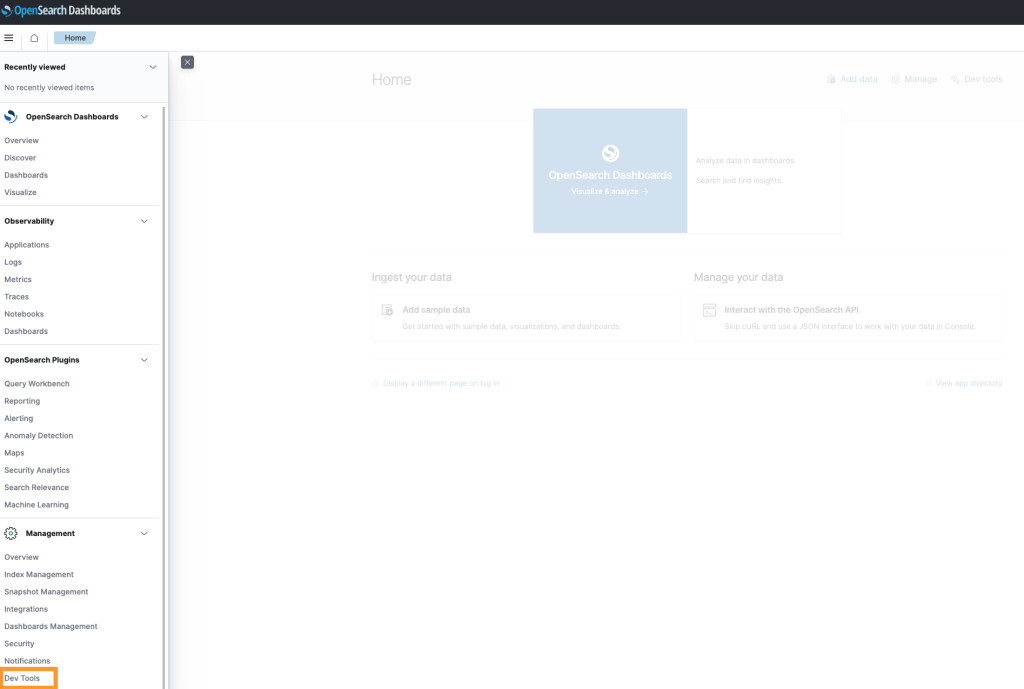1024x689 pixels.
Task: Open Dev Tools in the sidebar
Action: pos(22,679)
